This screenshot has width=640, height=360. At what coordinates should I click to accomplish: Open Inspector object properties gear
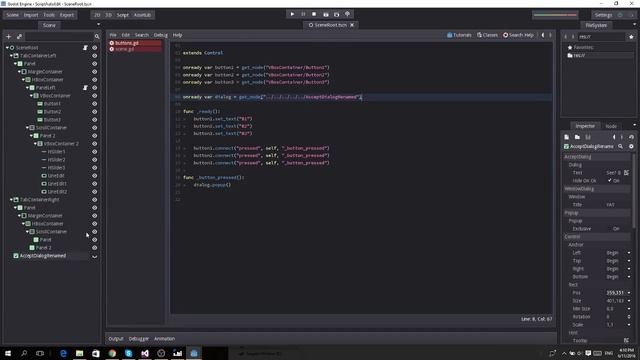[631, 146]
